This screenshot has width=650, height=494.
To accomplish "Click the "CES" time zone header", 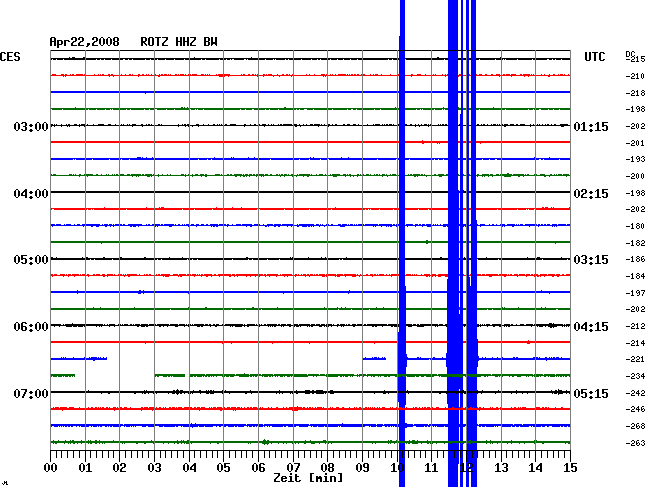I will coord(10,57).
